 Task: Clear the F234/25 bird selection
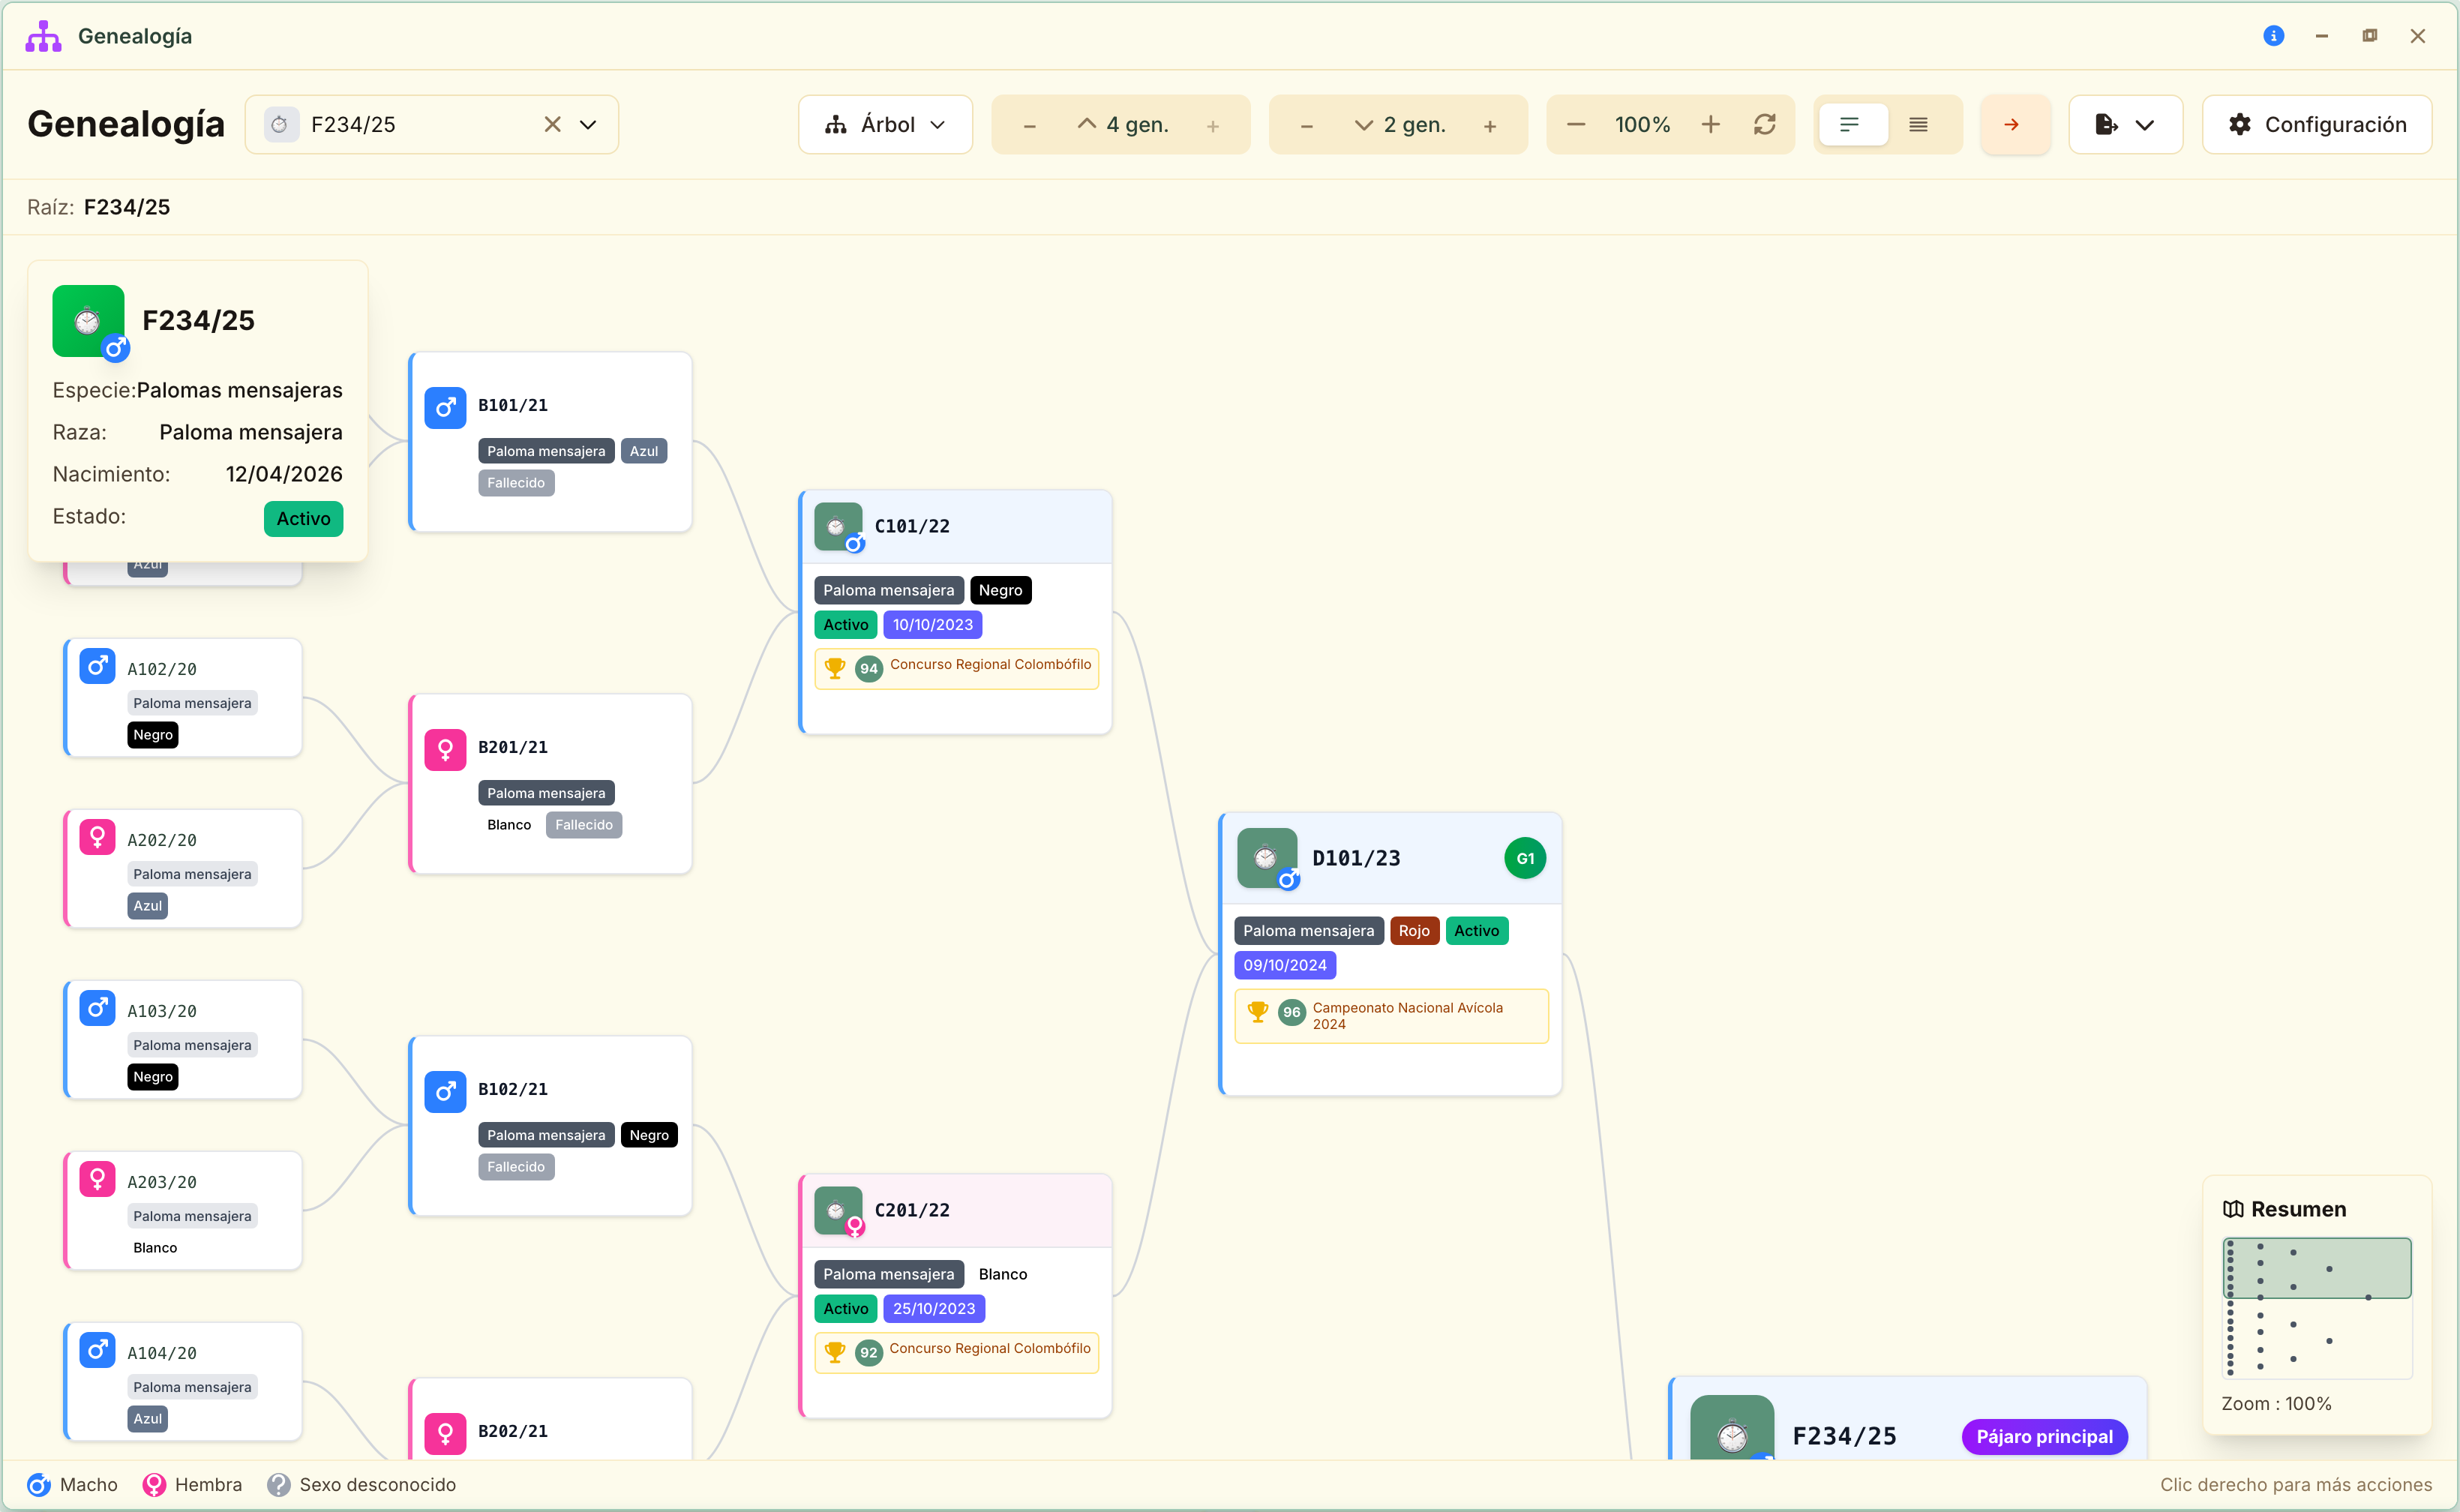[552, 124]
